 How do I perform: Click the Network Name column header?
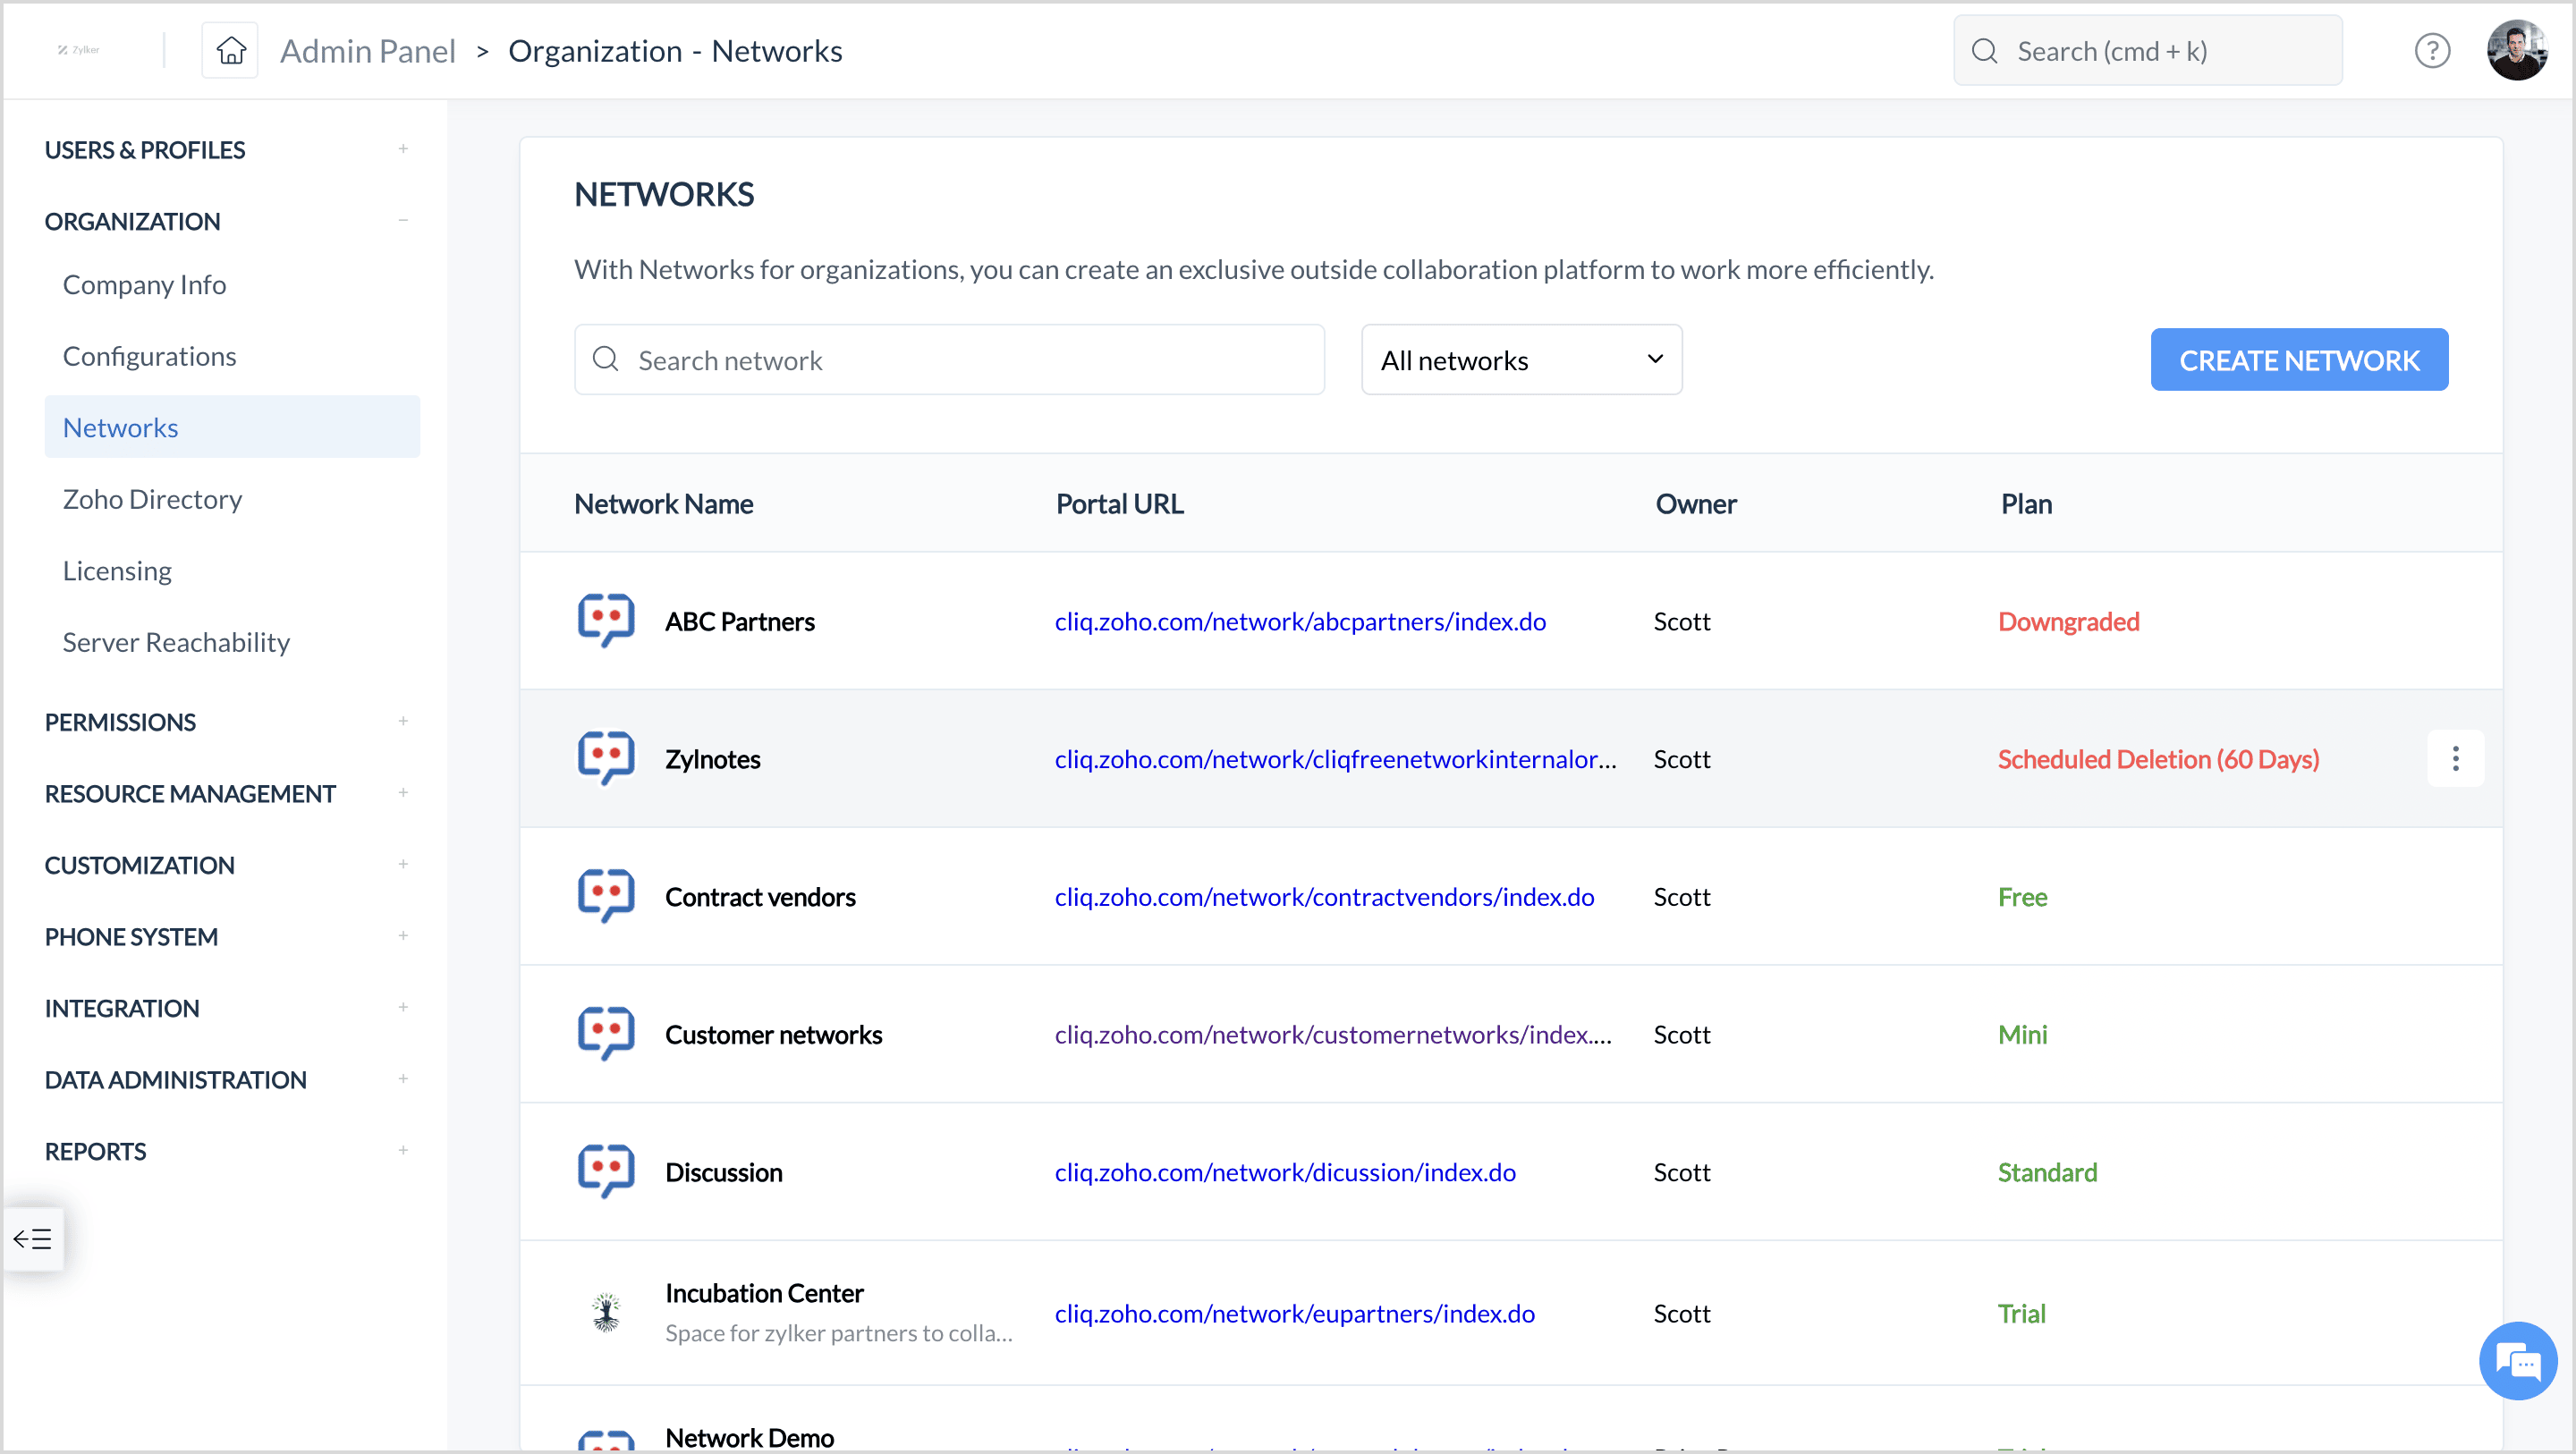pos(663,503)
